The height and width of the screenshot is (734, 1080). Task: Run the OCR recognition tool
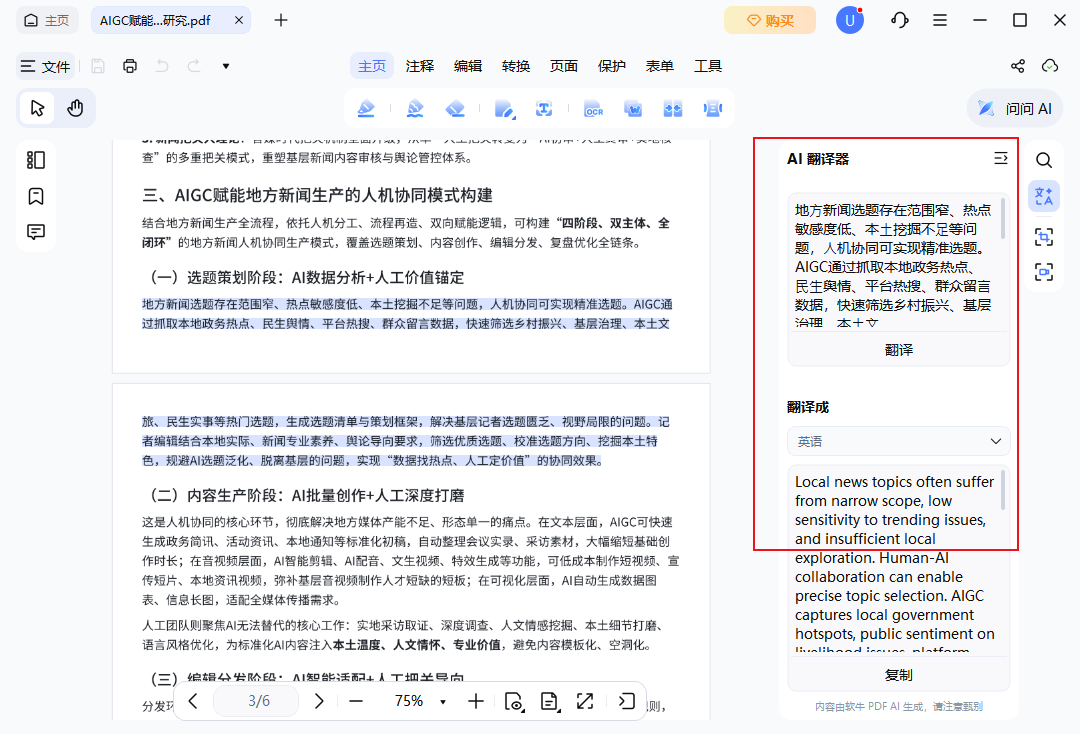pyautogui.click(x=593, y=109)
